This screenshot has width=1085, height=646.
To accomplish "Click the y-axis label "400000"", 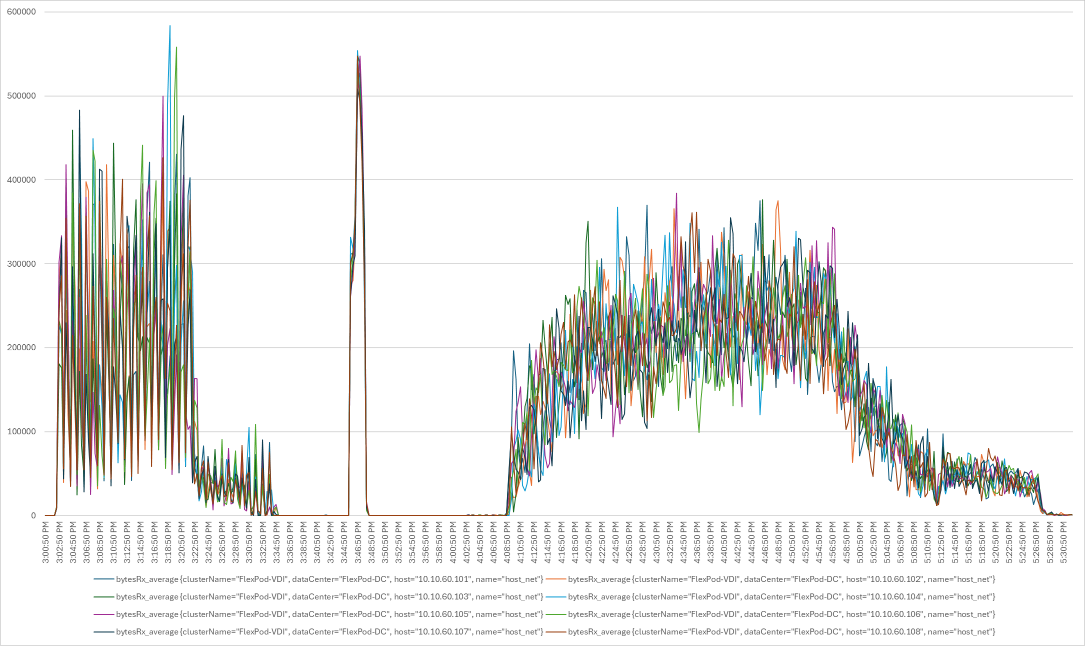I will pyautogui.click(x=21, y=180).
